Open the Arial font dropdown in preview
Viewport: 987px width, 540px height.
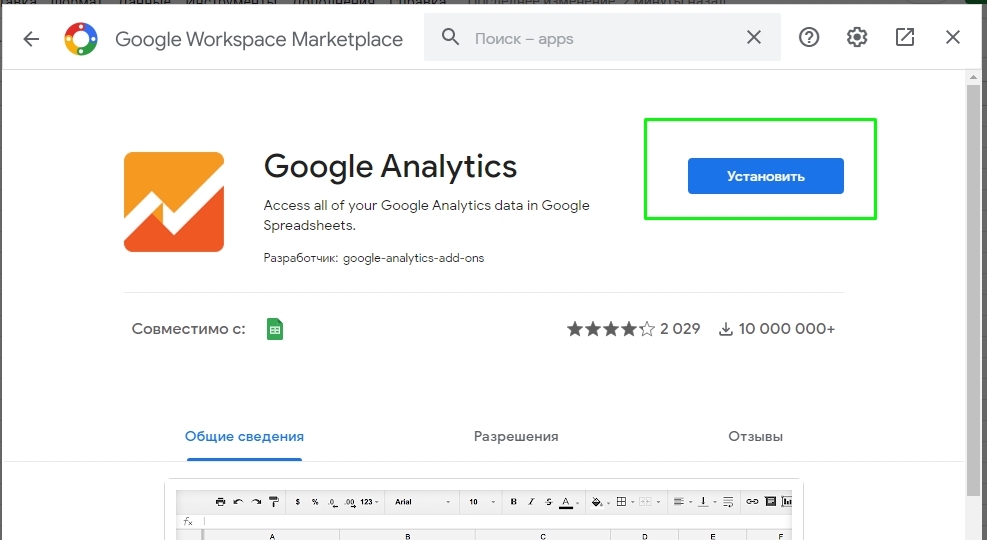(422, 502)
